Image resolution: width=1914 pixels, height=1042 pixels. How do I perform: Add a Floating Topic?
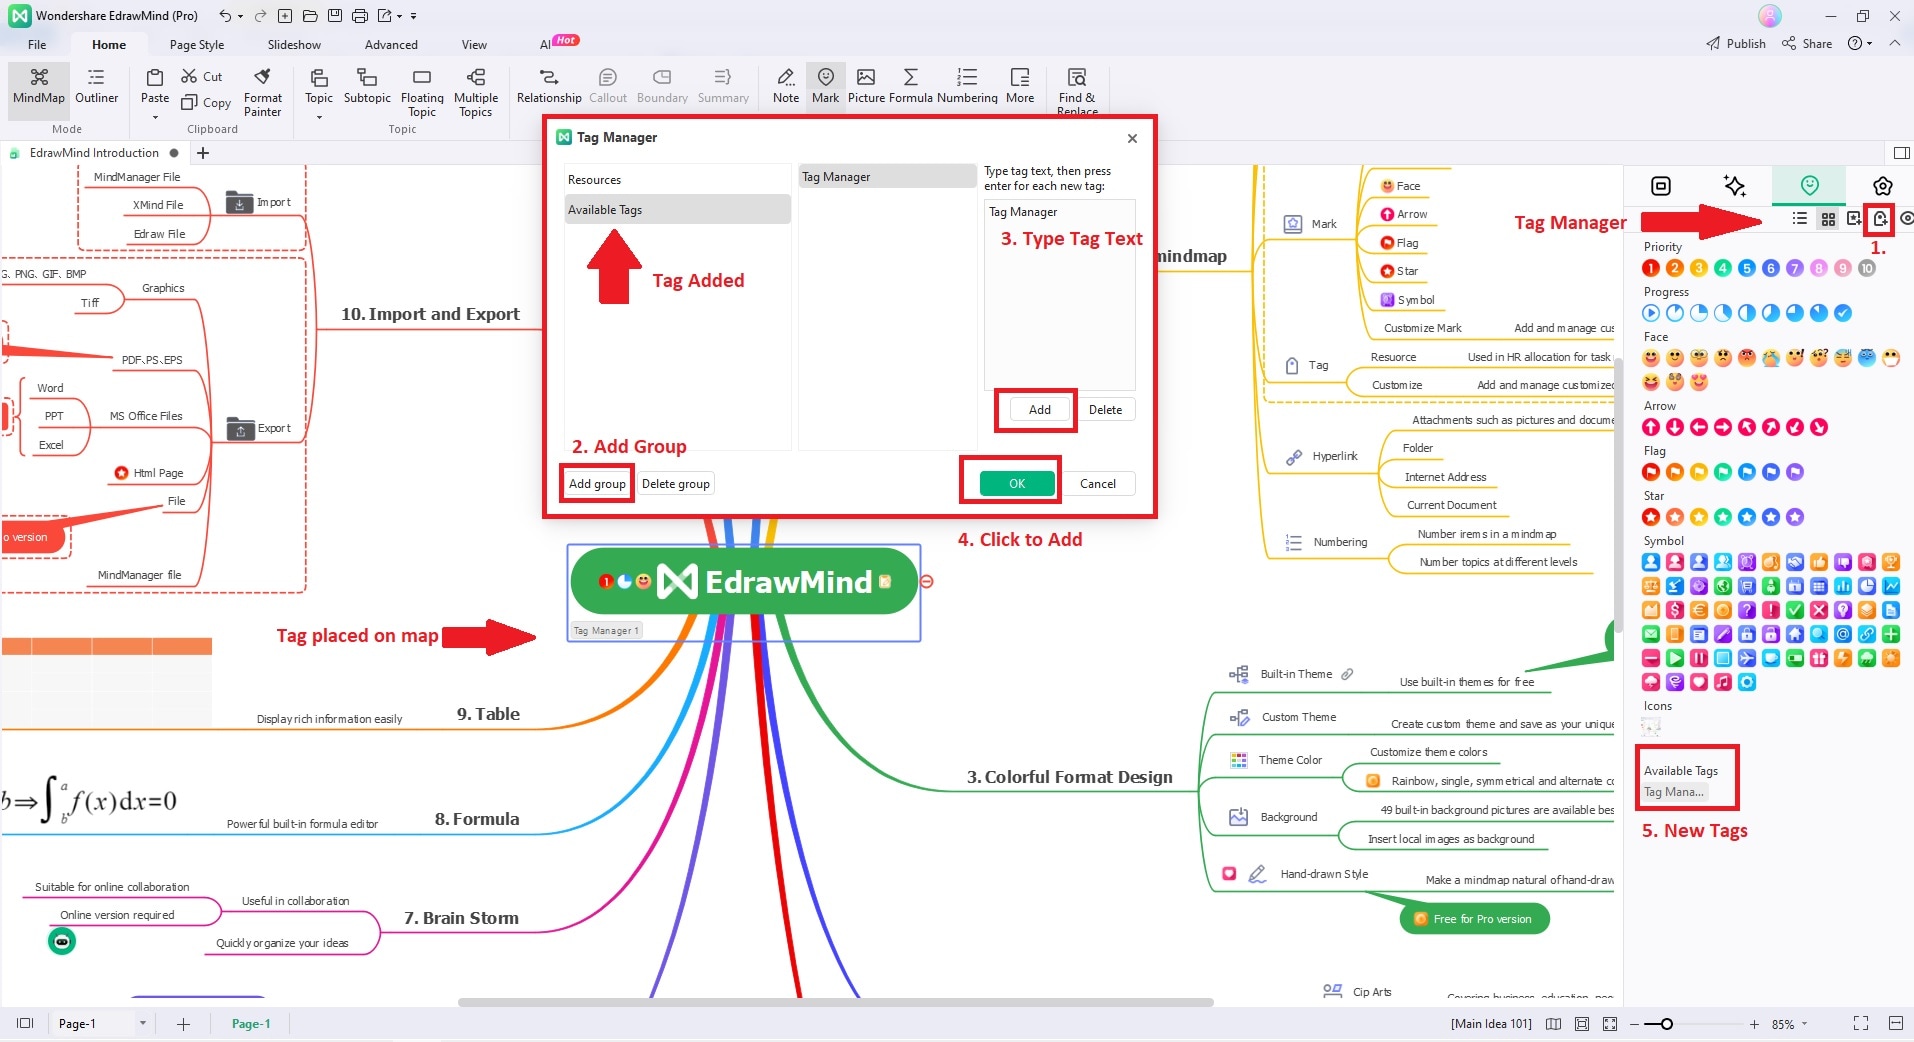pos(422,93)
